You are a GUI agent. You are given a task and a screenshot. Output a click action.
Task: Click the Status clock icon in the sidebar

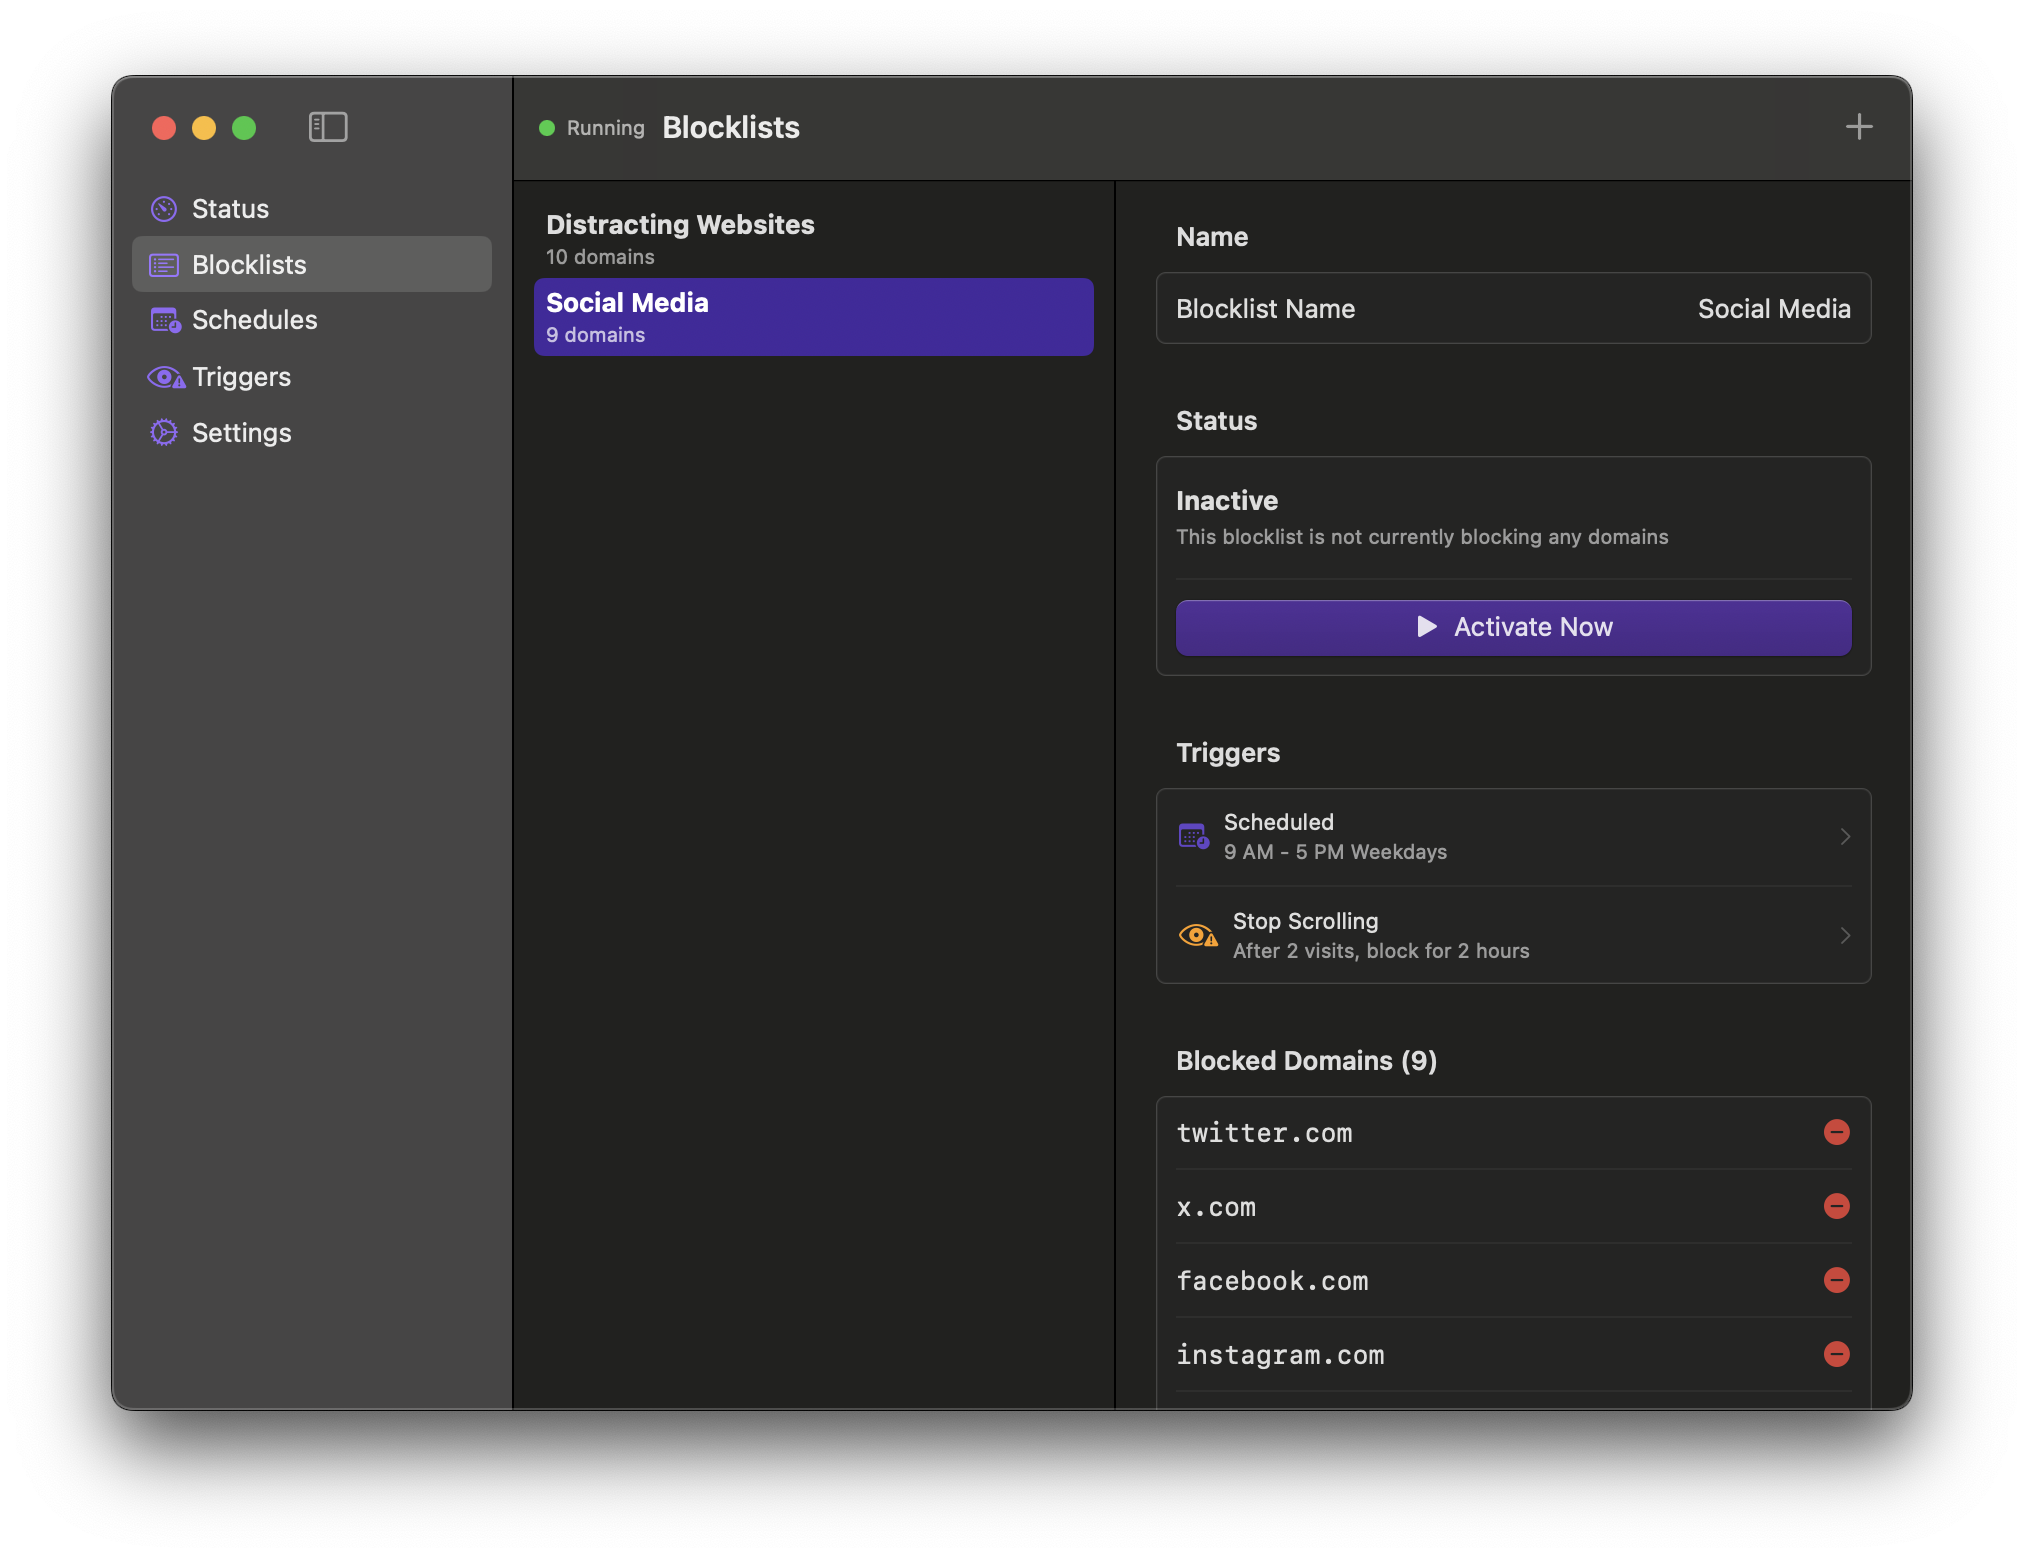(163, 208)
